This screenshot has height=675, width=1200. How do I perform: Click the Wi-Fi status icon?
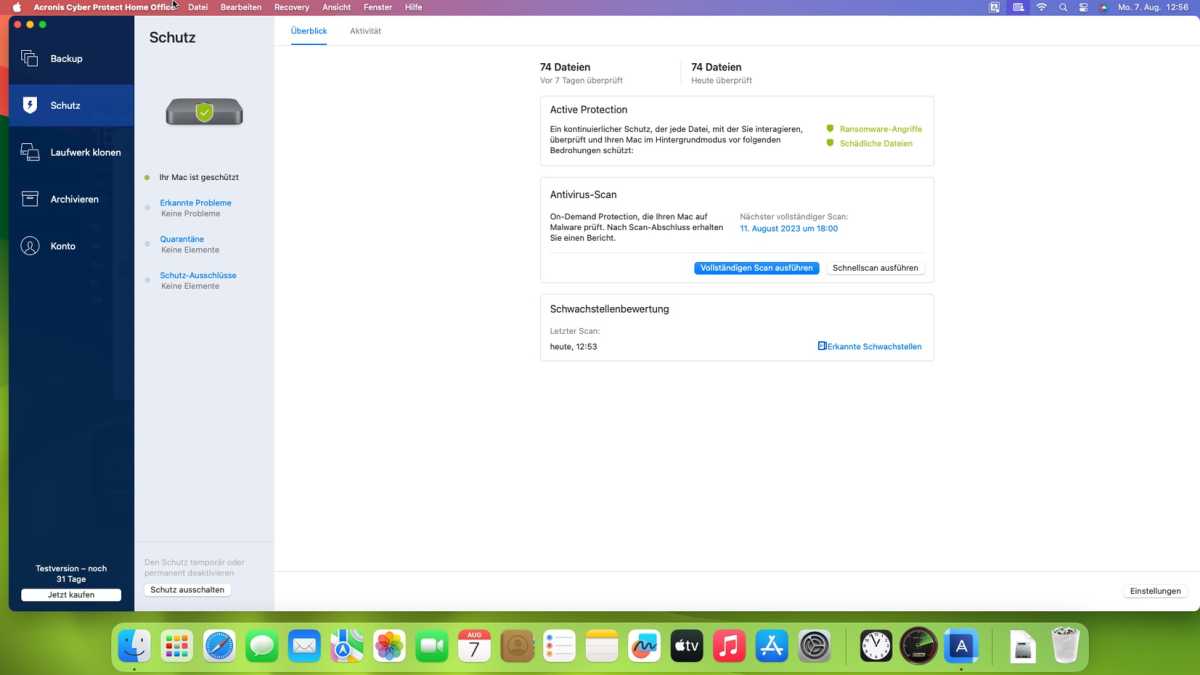pyautogui.click(x=1041, y=7)
